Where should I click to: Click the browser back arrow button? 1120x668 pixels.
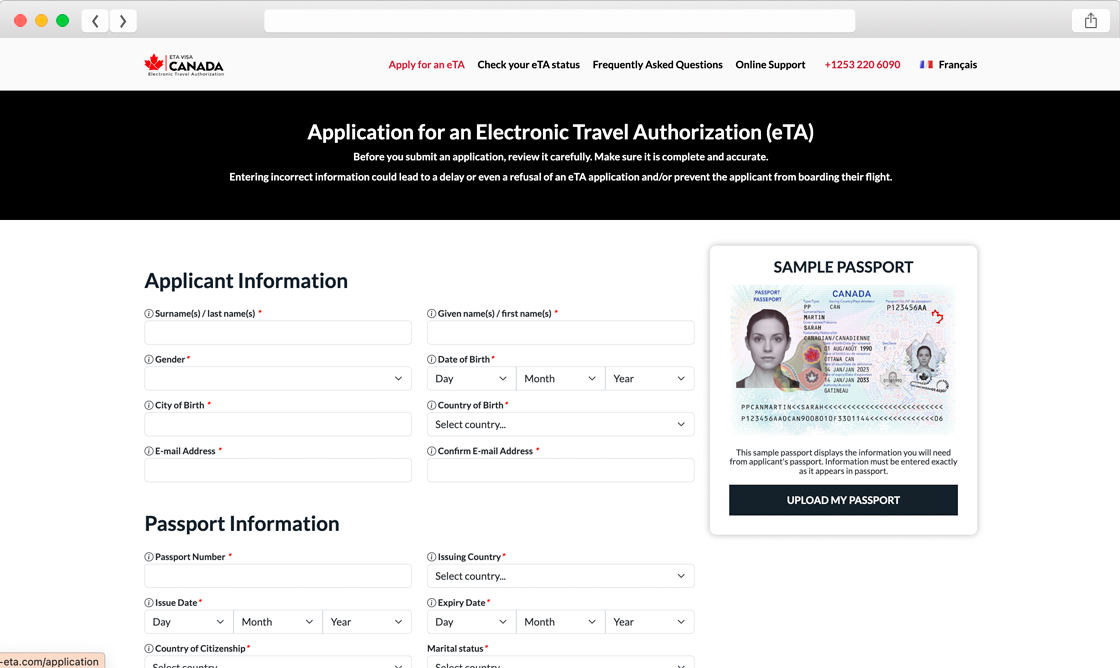pos(95,21)
